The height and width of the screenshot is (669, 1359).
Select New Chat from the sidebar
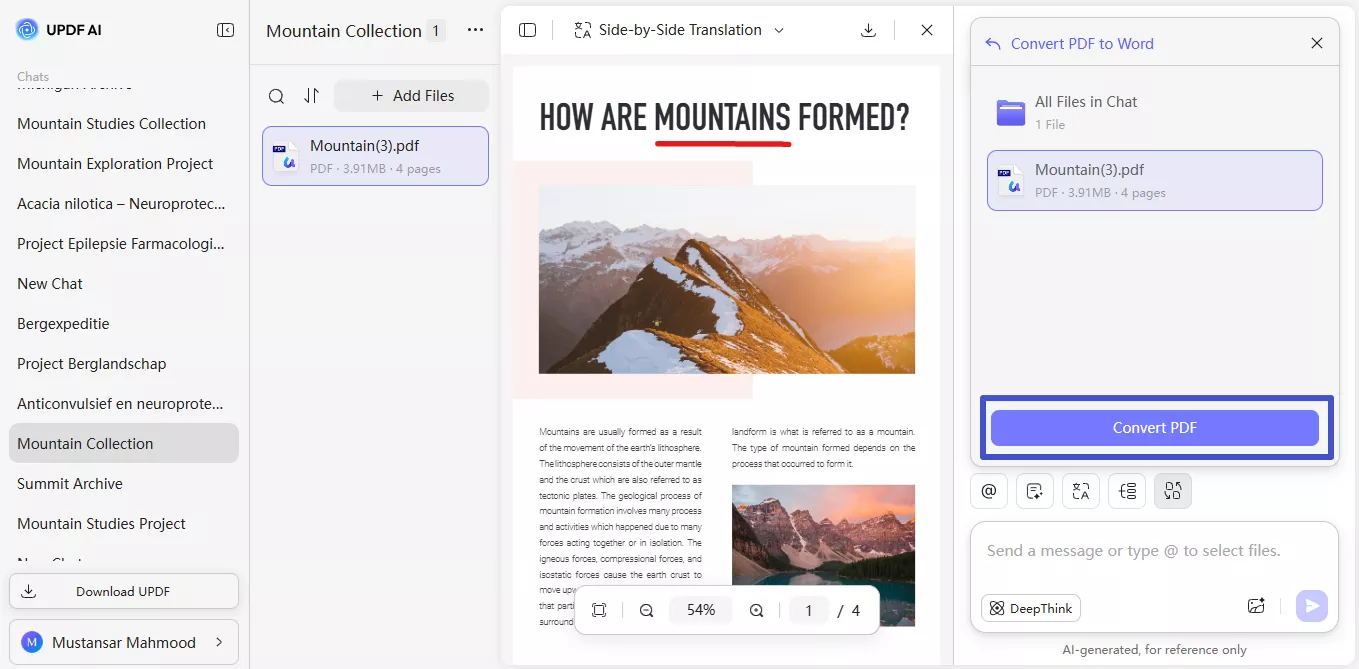(49, 283)
